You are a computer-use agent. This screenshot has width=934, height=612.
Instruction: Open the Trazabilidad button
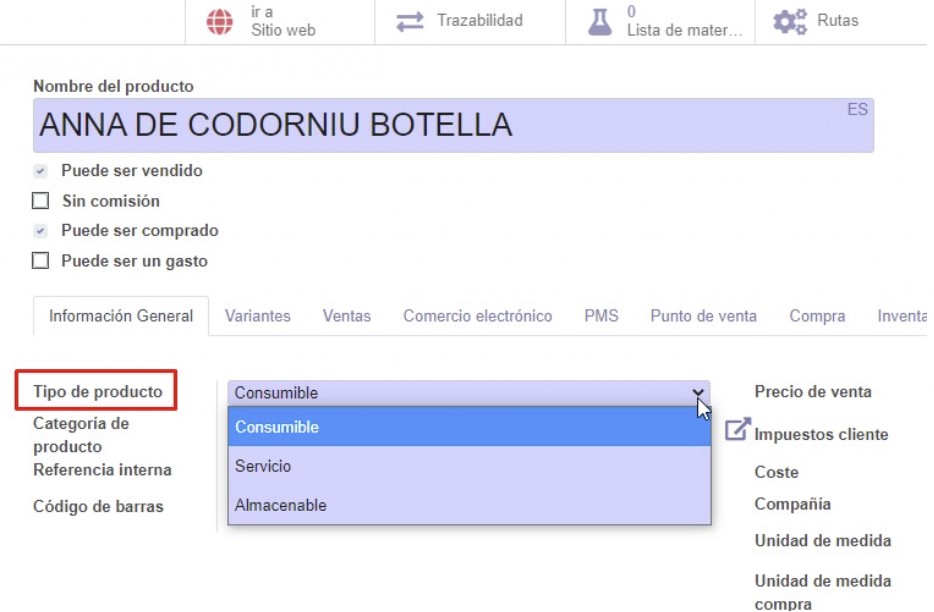[470, 21]
